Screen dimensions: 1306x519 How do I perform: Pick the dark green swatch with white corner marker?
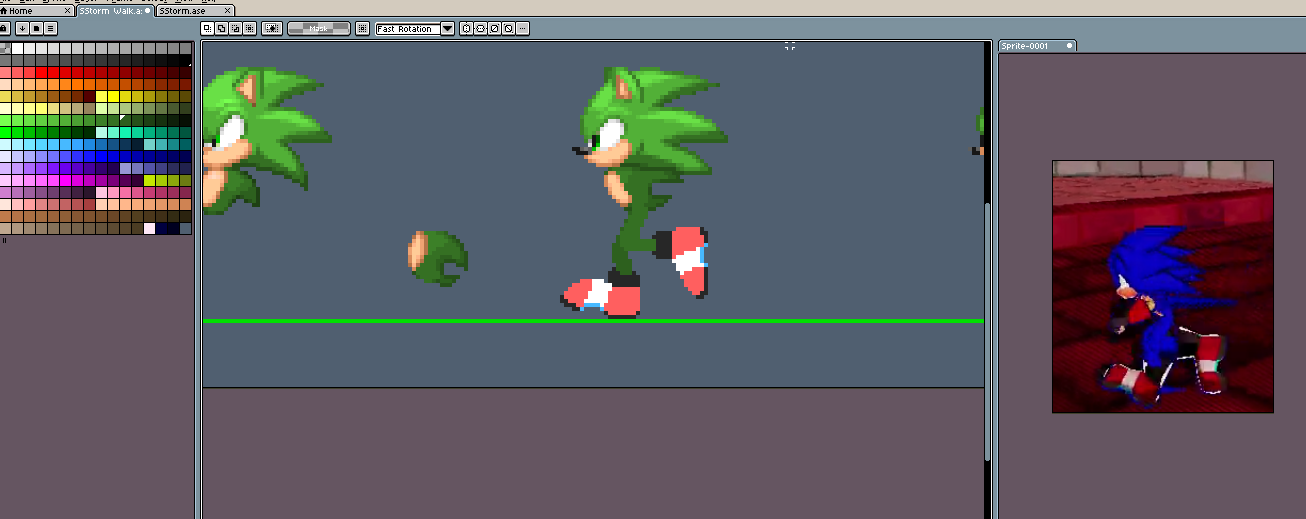point(125,120)
